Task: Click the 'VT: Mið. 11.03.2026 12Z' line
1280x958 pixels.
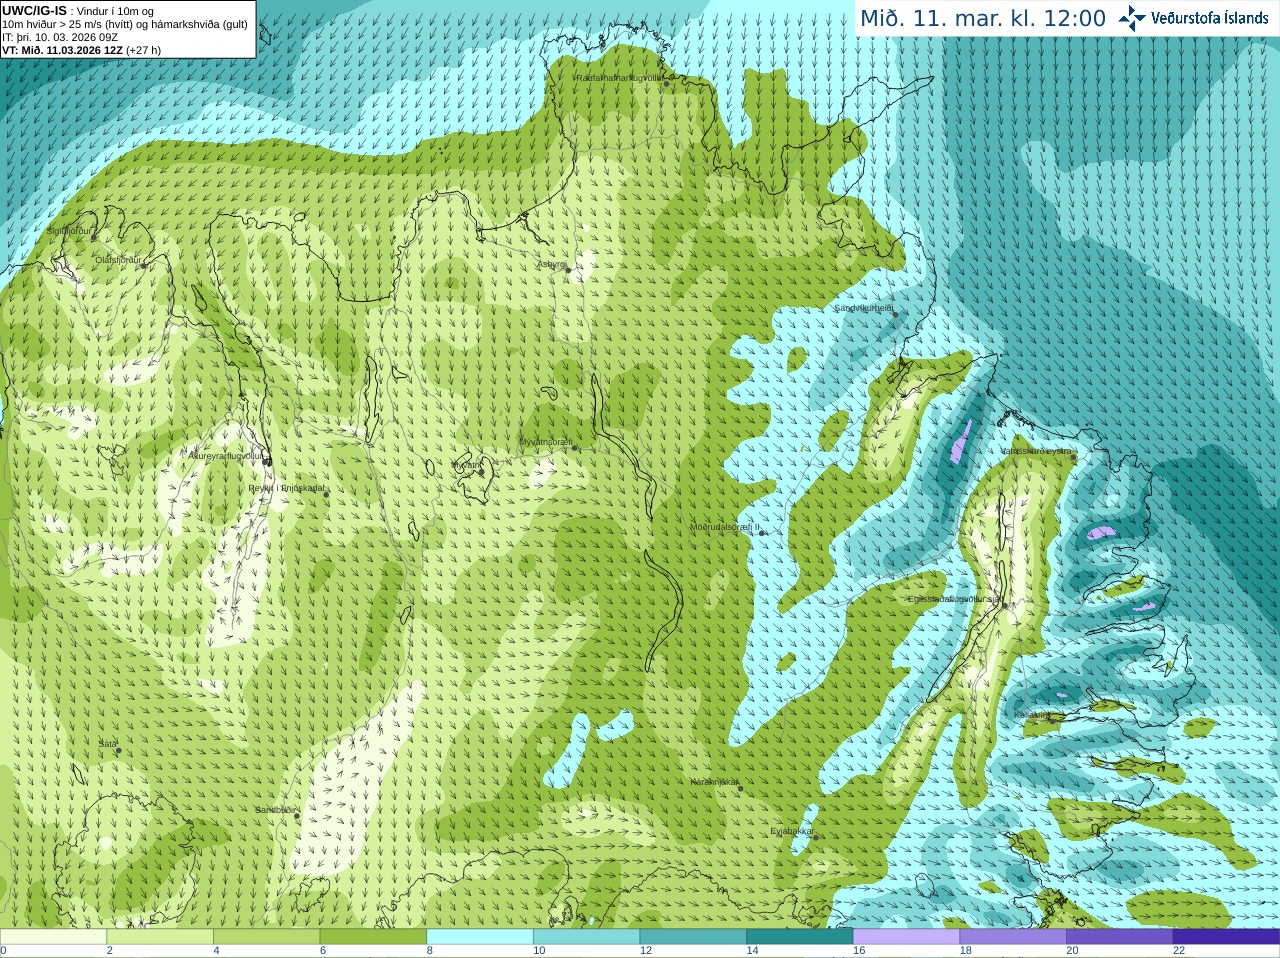Action: [x=81, y=50]
